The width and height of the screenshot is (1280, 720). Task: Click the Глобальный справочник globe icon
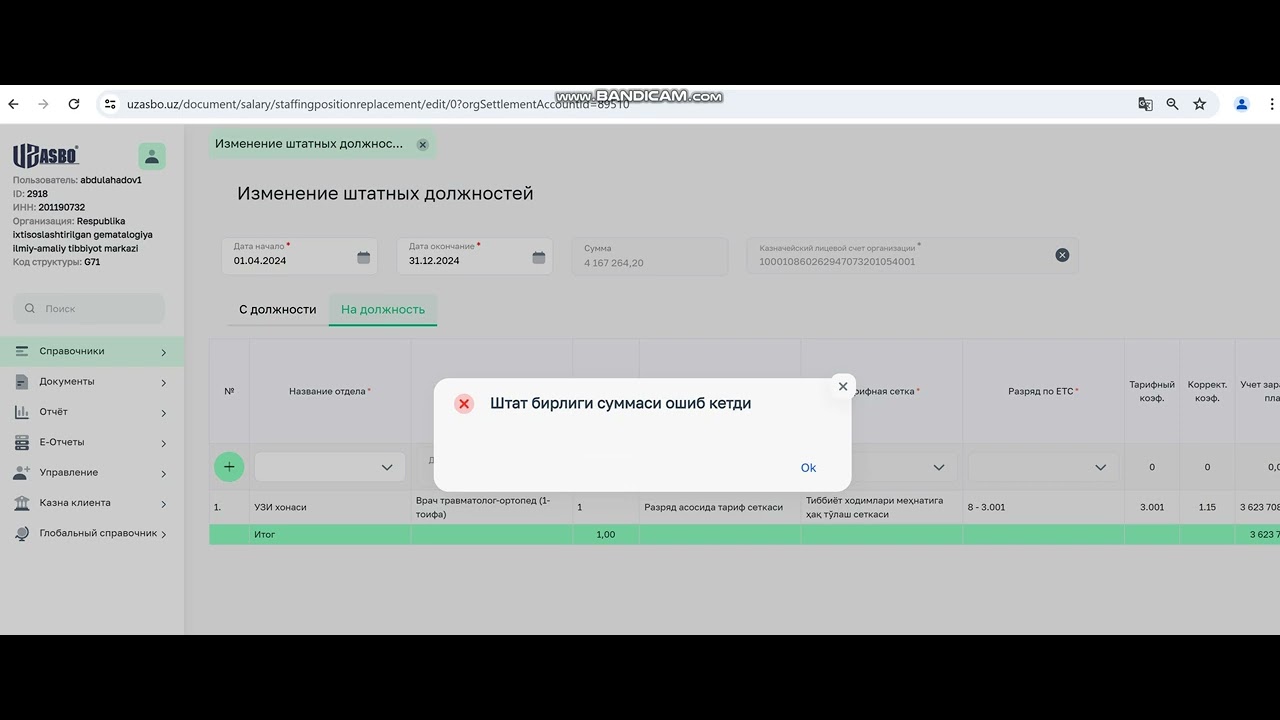point(21,533)
